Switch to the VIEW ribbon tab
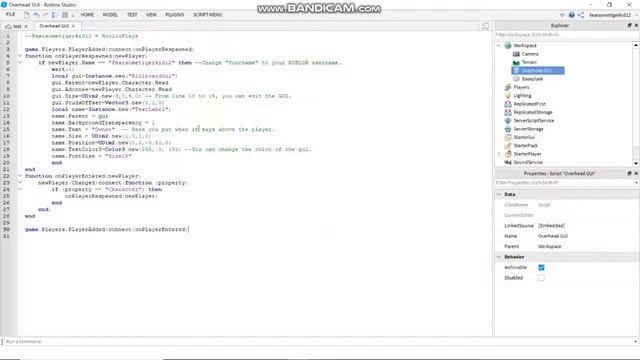This screenshot has width=640, height=360. pyautogui.click(x=151, y=15)
